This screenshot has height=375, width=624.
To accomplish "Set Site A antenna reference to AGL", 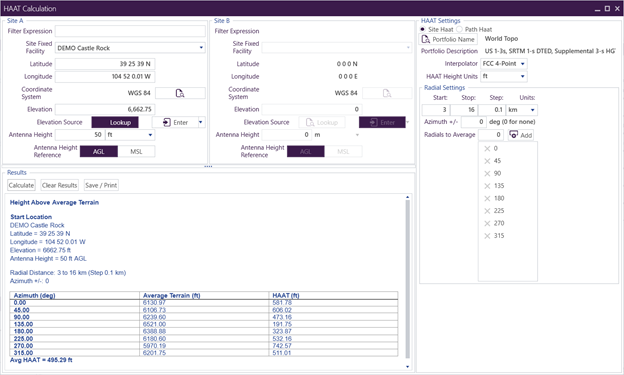I will pyautogui.click(x=99, y=151).
